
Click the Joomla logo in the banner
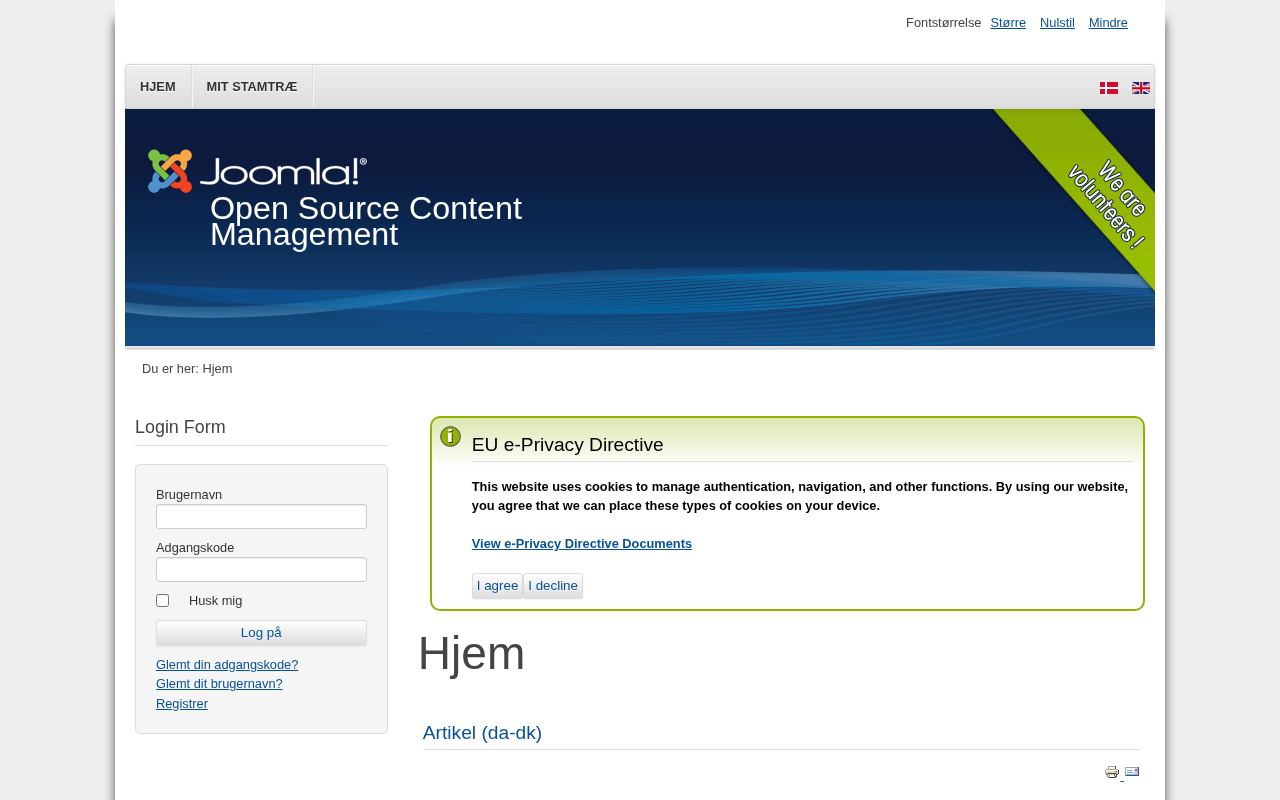pyautogui.click(x=257, y=171)
